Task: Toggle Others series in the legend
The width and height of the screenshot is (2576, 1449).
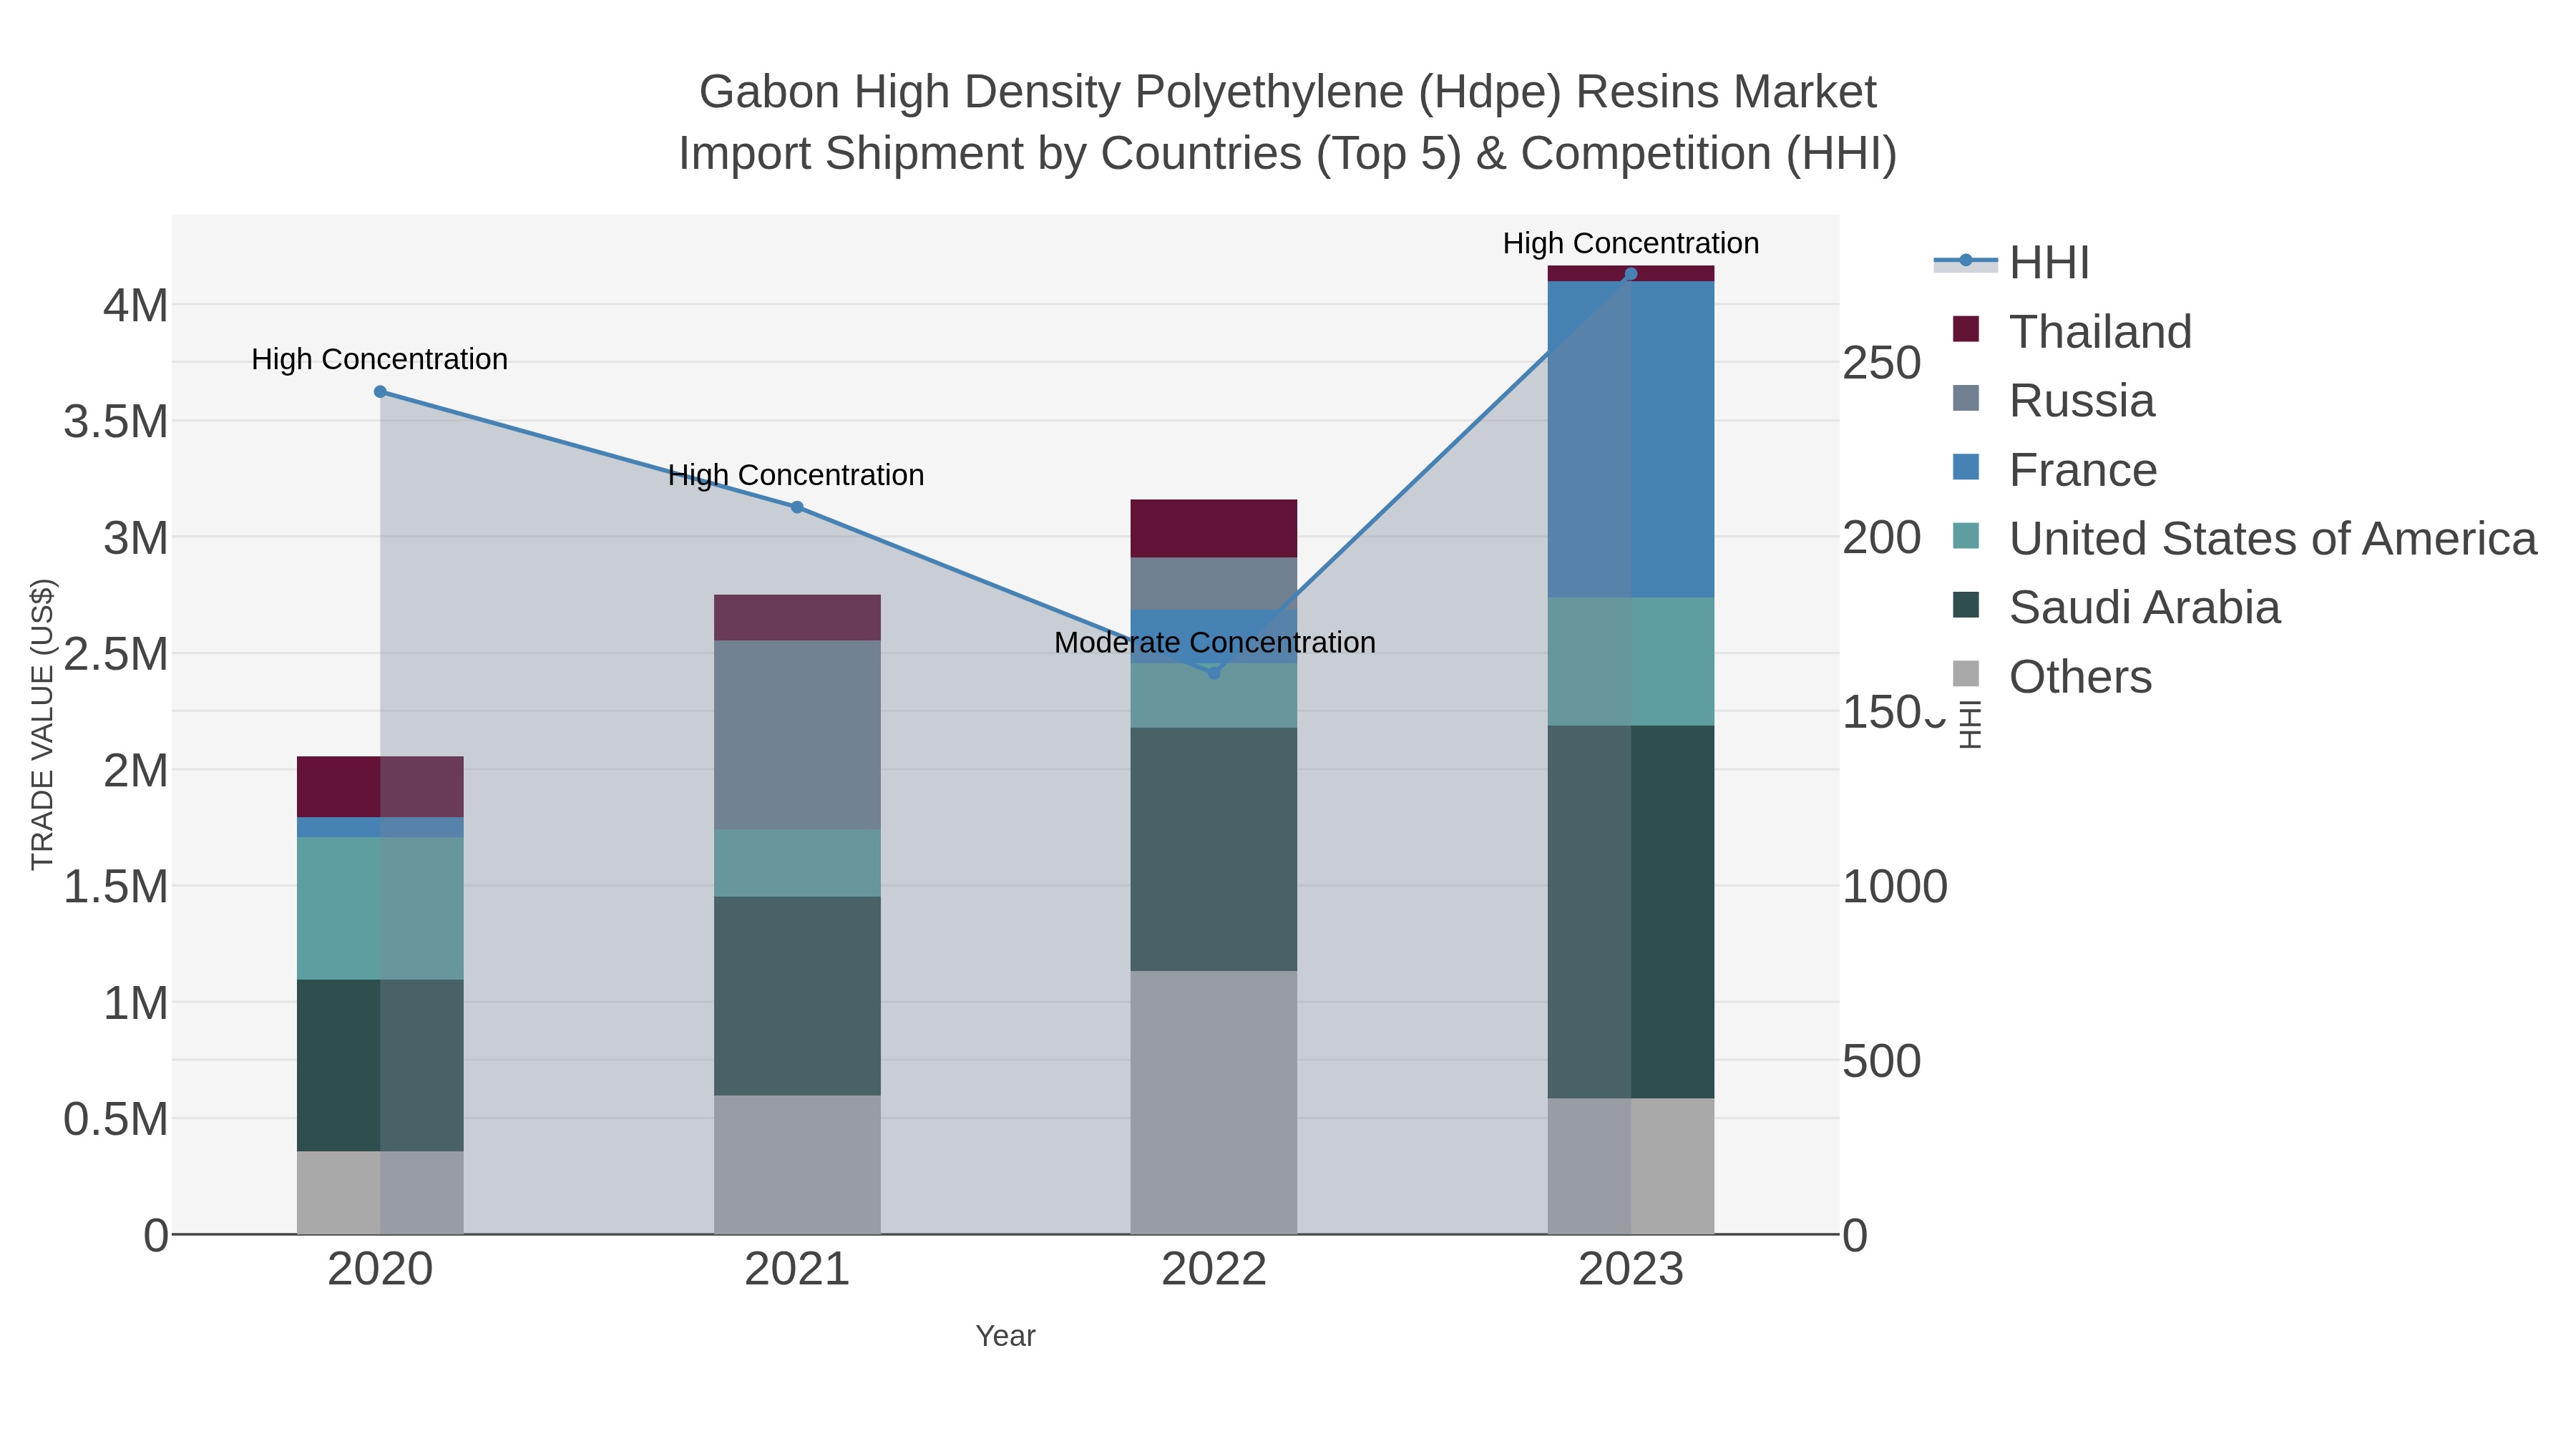Action: tap(2052, 676)
